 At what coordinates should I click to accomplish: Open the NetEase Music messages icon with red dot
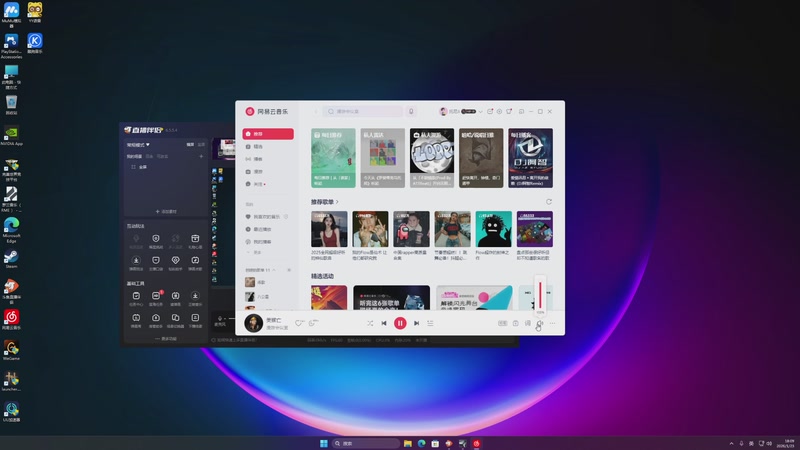490,111
